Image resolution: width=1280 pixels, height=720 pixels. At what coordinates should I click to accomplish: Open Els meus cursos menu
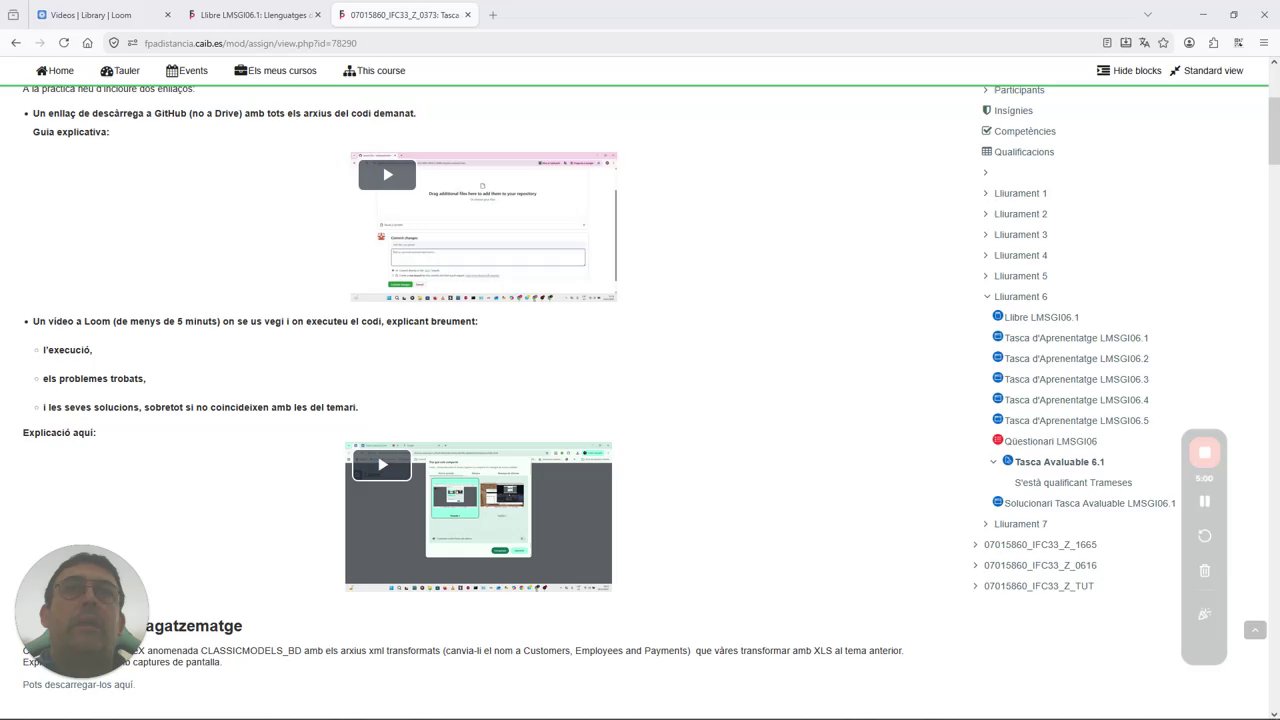[275, 71]
